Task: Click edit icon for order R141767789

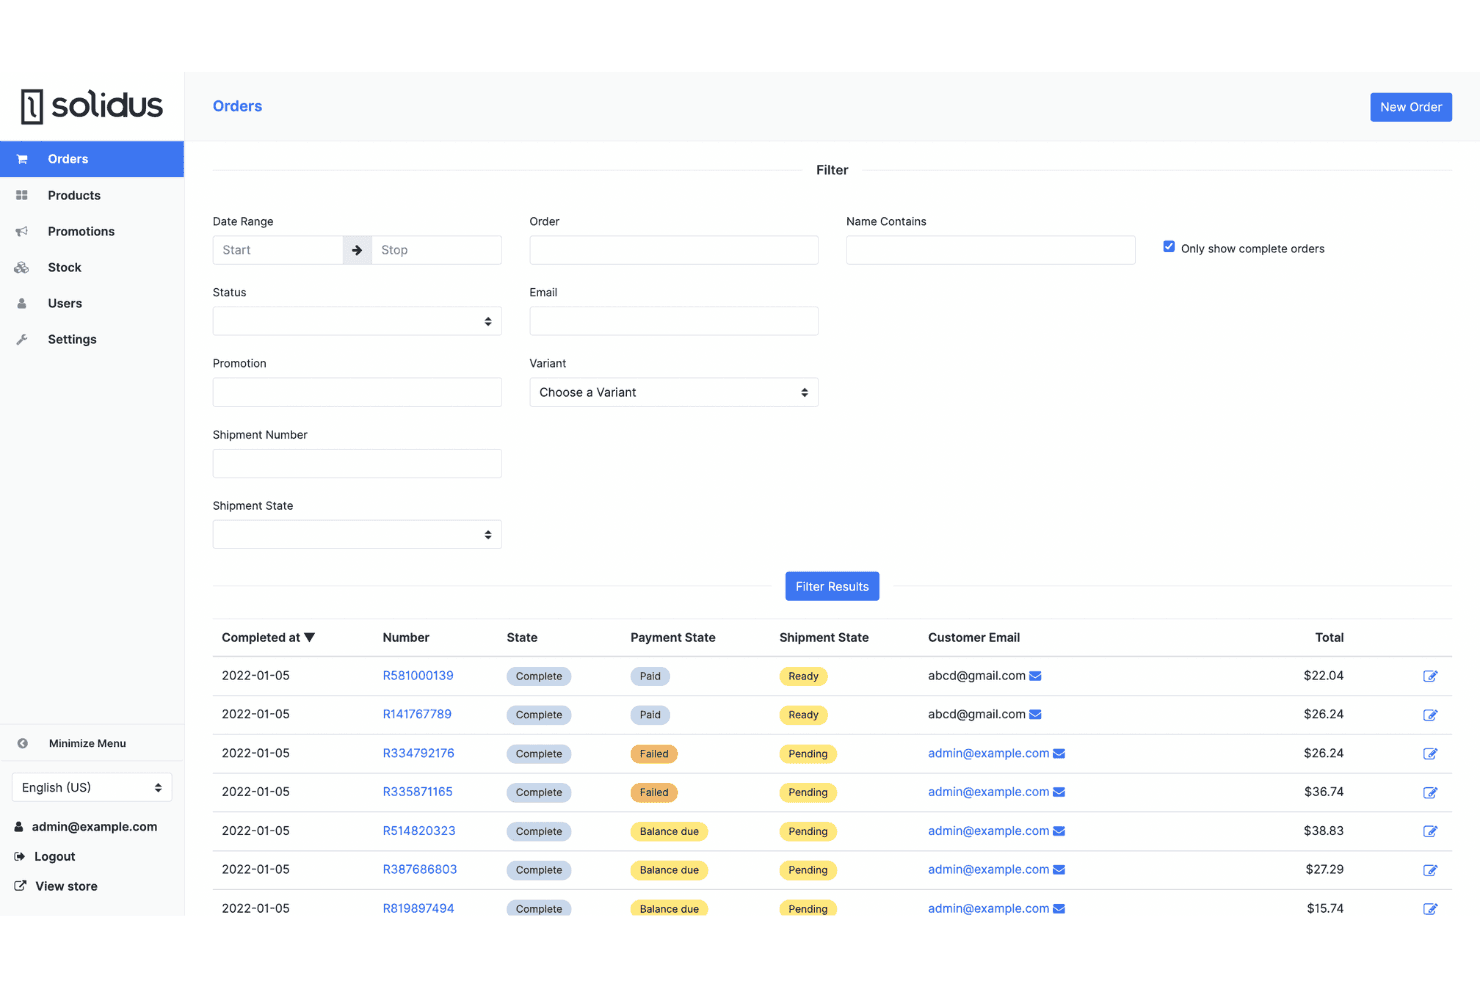Action: [x=1430, y=715]
